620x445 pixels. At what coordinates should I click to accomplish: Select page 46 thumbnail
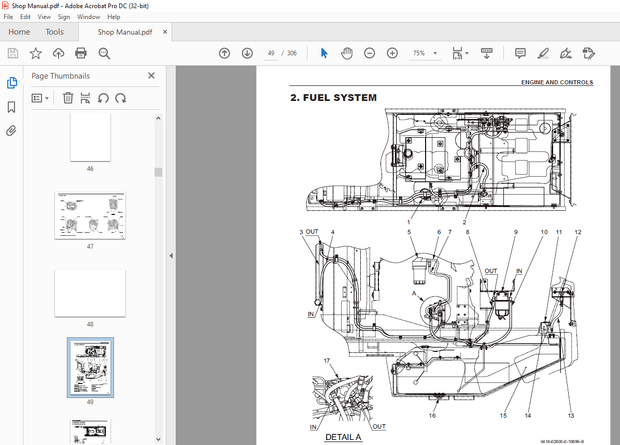[x=90, y=137]
